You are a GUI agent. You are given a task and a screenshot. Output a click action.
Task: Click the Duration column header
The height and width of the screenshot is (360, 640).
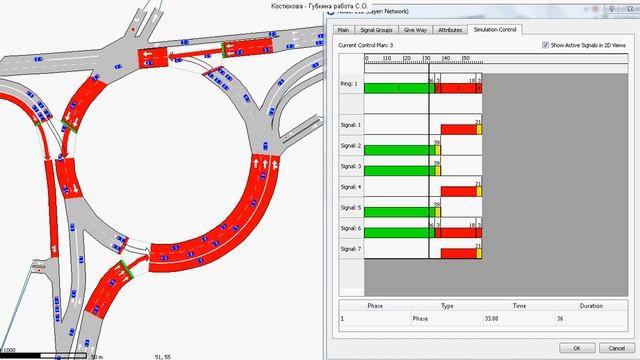pos(591,306)
